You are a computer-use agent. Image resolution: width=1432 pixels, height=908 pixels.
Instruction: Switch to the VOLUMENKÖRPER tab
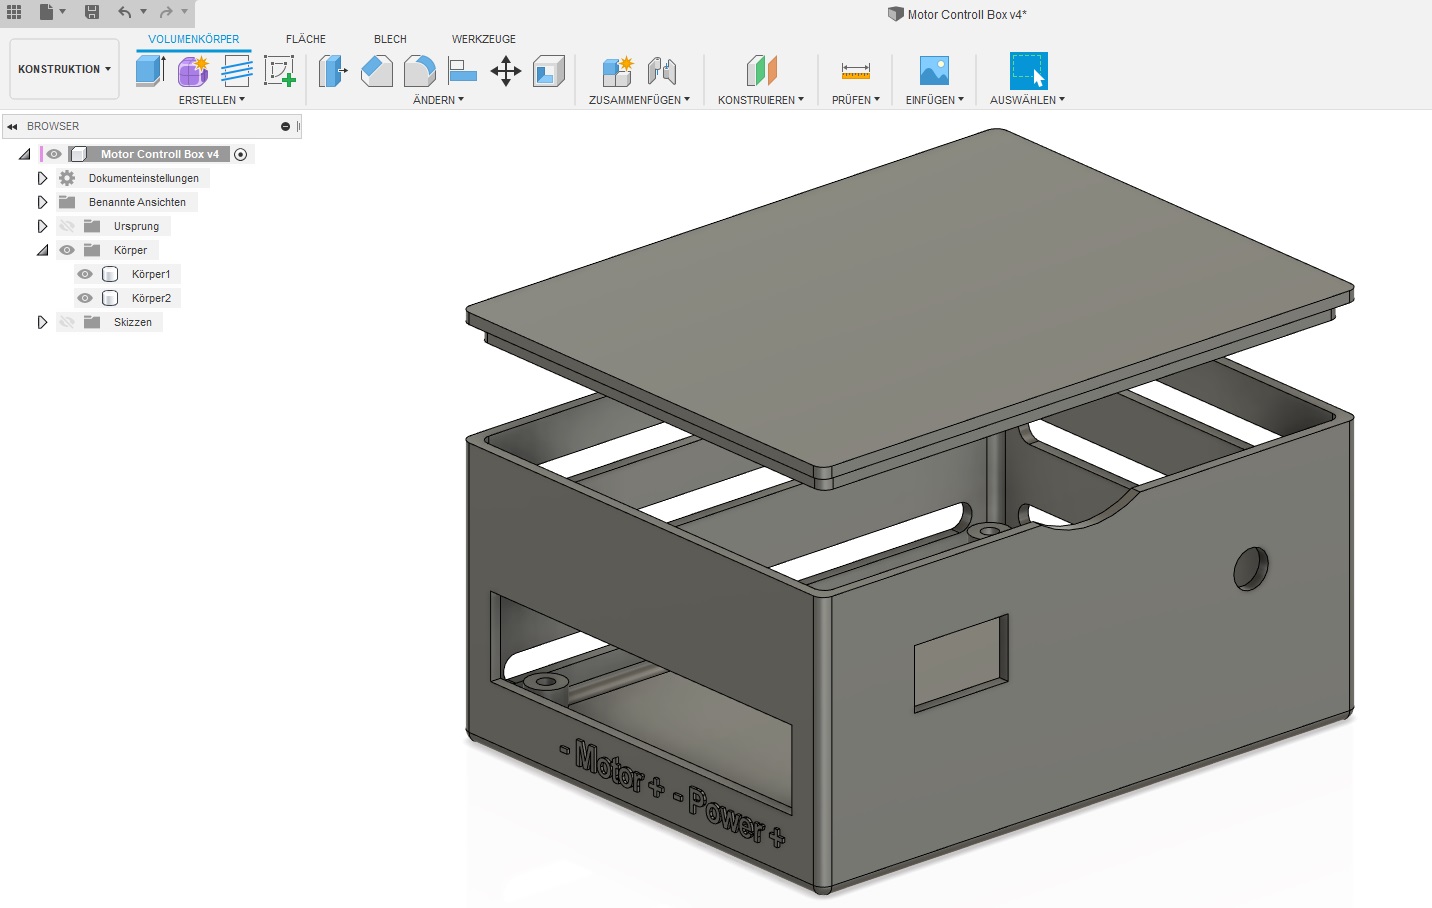pos(194,39)
